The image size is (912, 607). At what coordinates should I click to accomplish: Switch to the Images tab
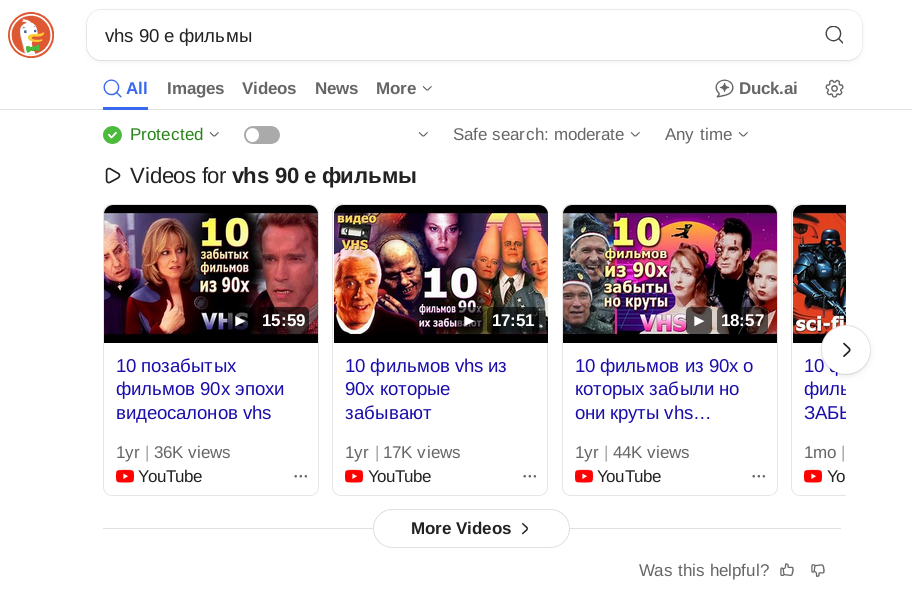point(195,88)
